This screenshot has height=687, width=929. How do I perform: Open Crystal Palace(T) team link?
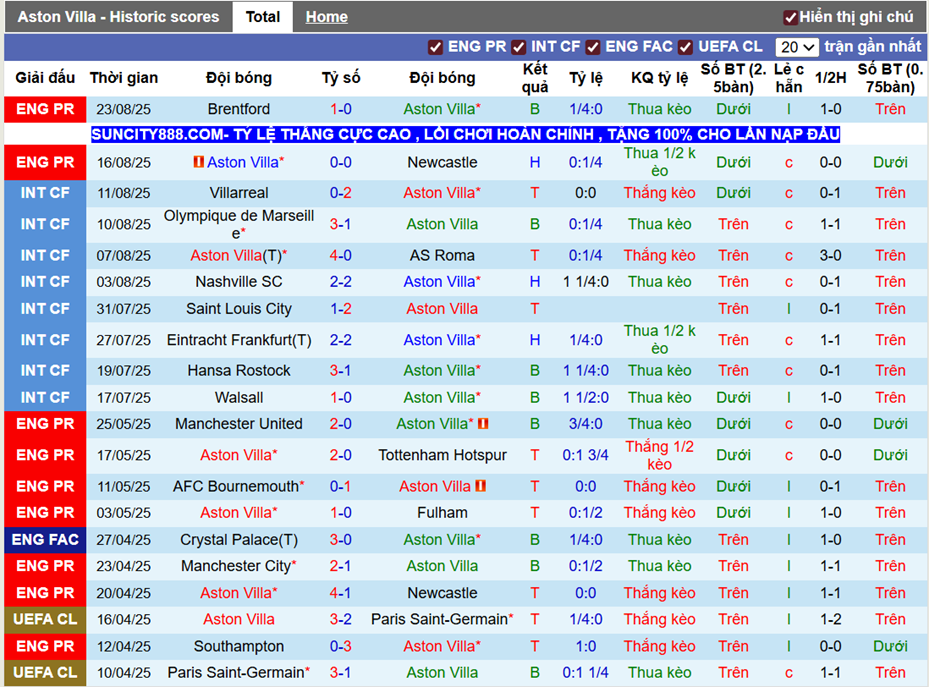(x=239, y=540)
